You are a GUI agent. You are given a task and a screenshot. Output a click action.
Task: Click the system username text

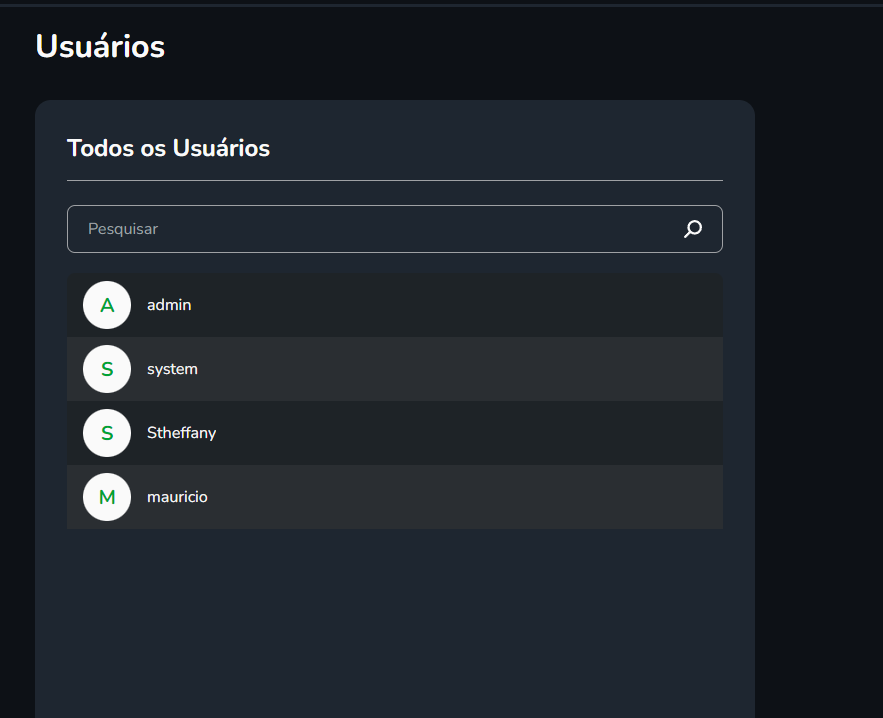(x=172, y=369)
